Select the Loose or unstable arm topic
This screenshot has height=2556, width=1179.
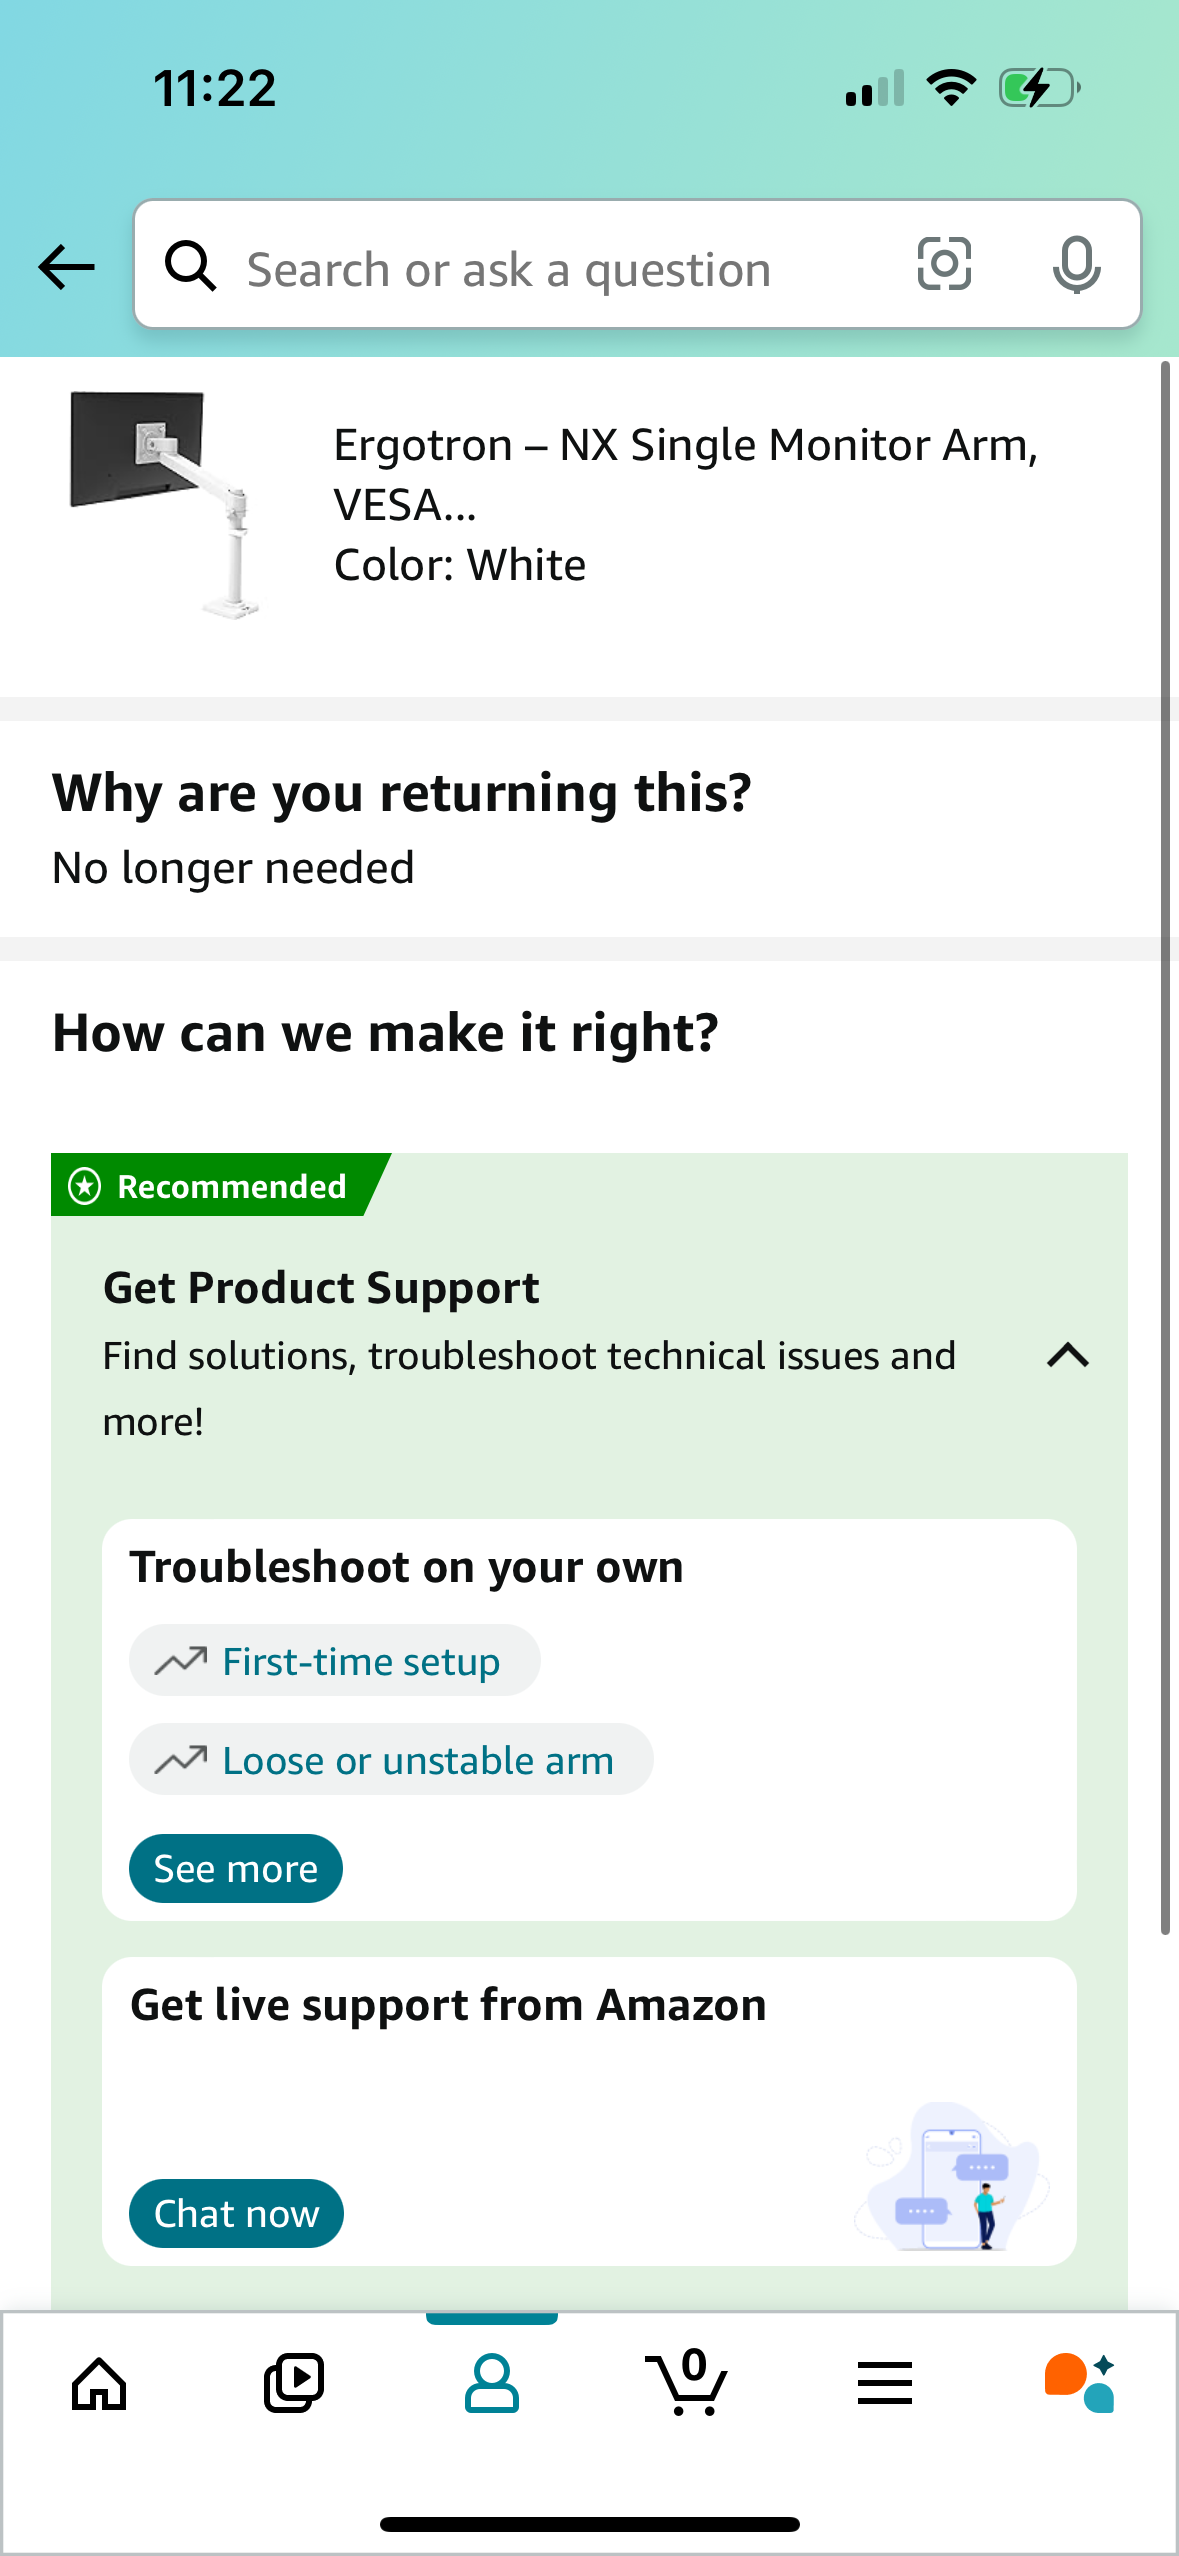tap(390, 1759)
